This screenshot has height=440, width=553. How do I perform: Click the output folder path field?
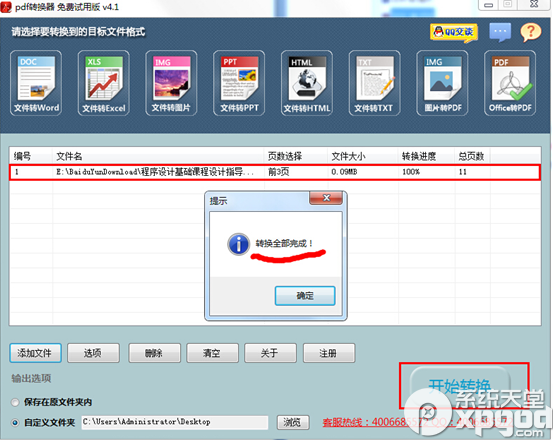coord(175,422)
